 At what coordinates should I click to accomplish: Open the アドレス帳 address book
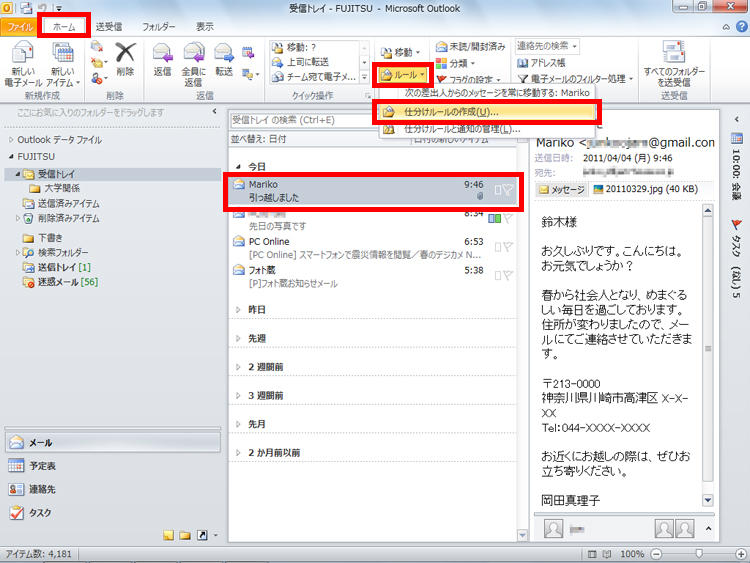pyautogui.click(x=541, y=63)
